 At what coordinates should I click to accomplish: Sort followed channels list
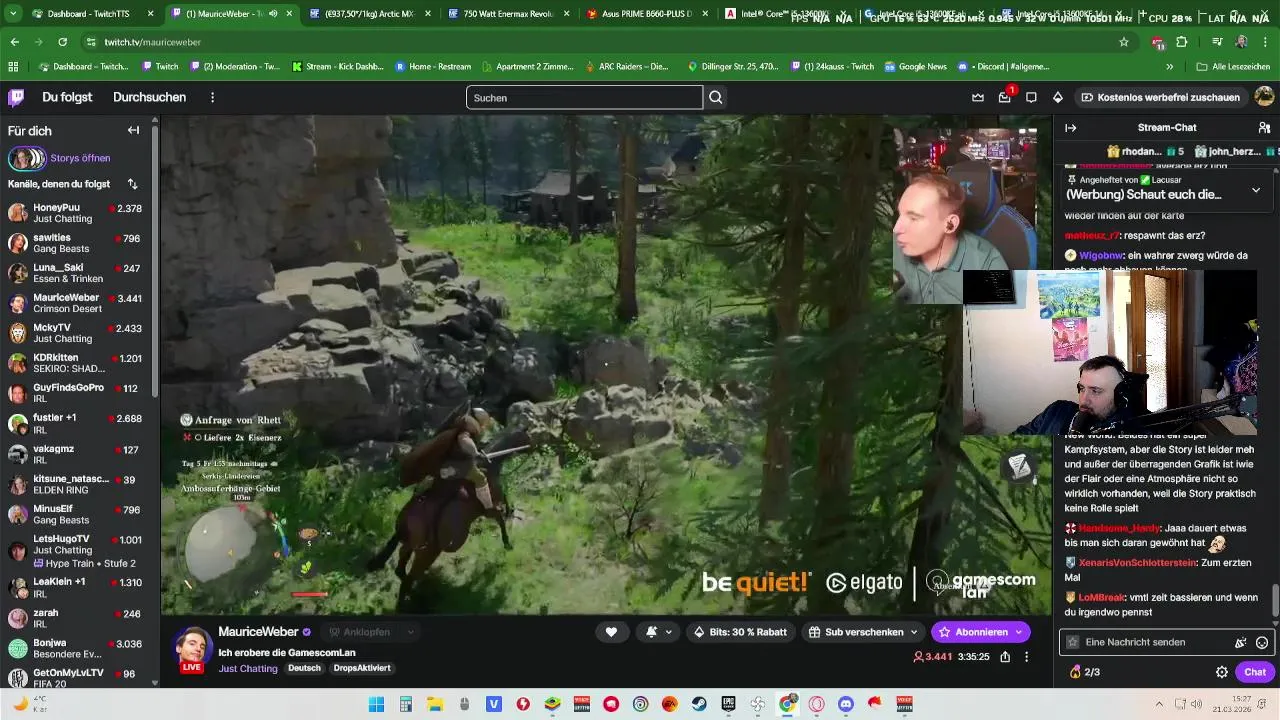[x=133, y=184]
